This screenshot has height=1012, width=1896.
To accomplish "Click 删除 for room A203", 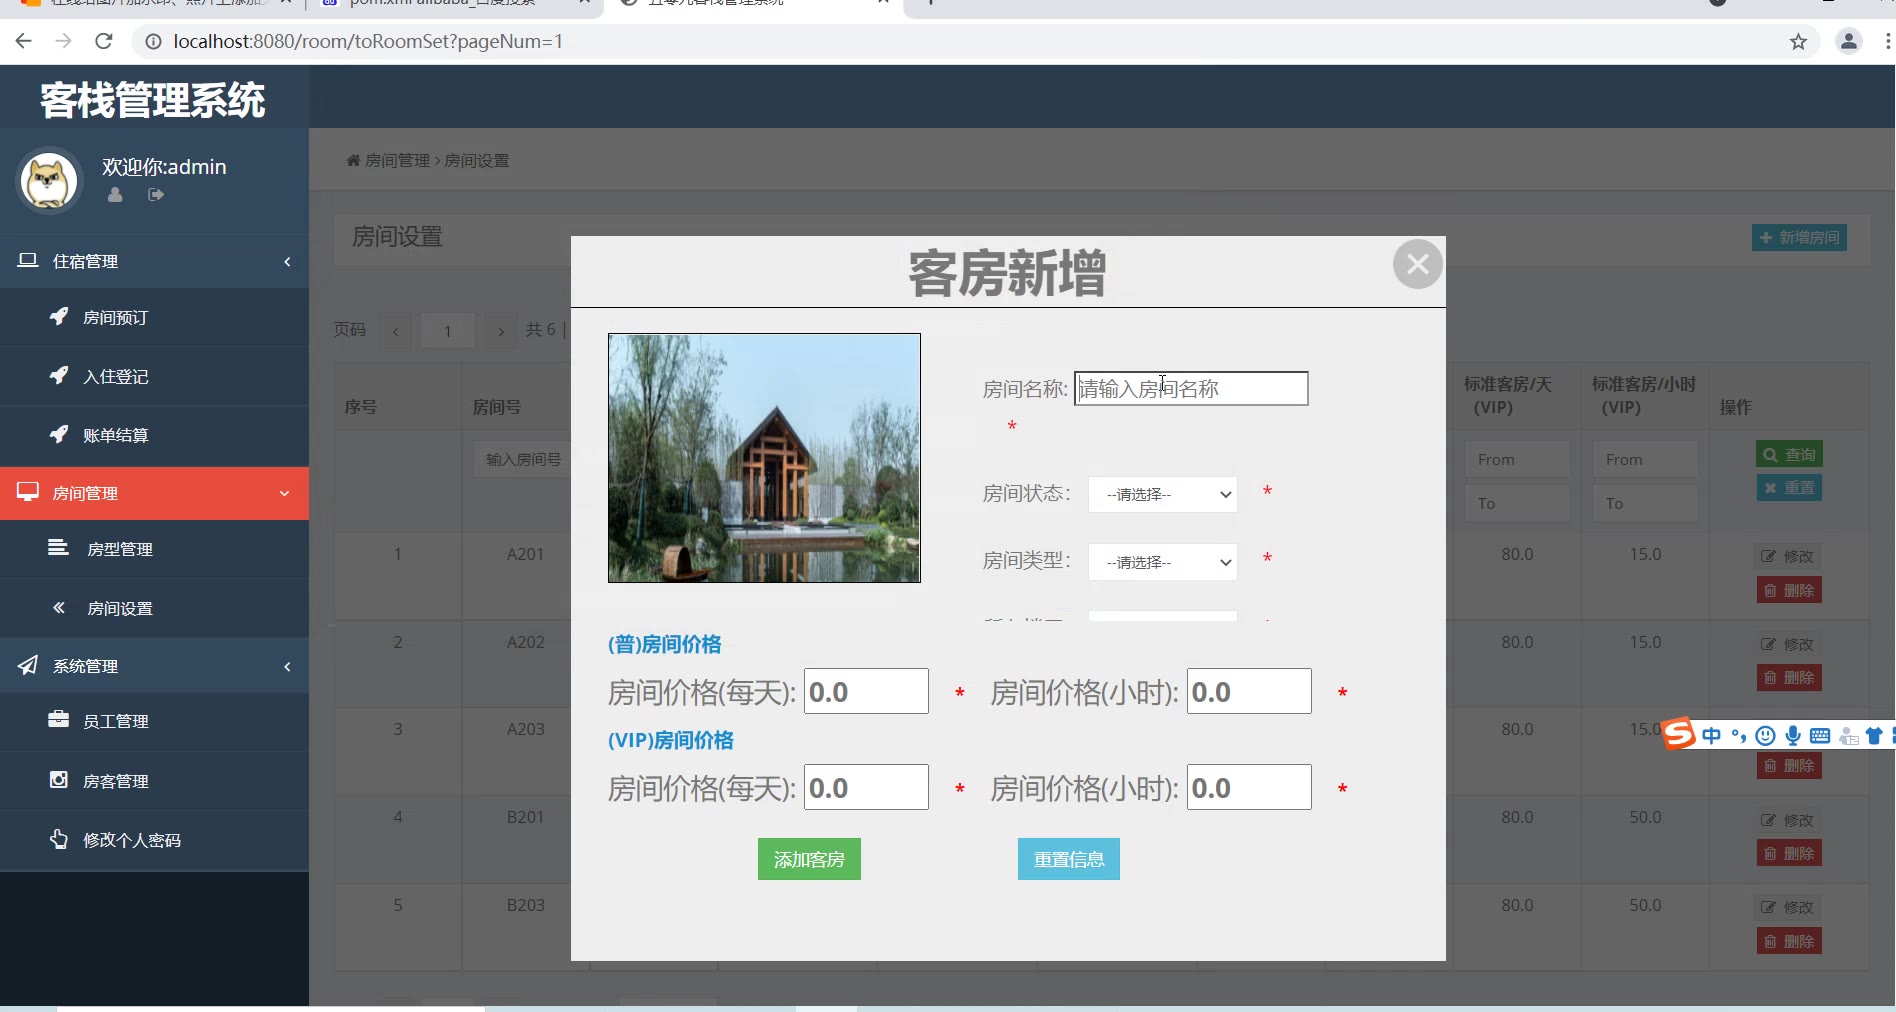I will click(x=1789, y=766).
